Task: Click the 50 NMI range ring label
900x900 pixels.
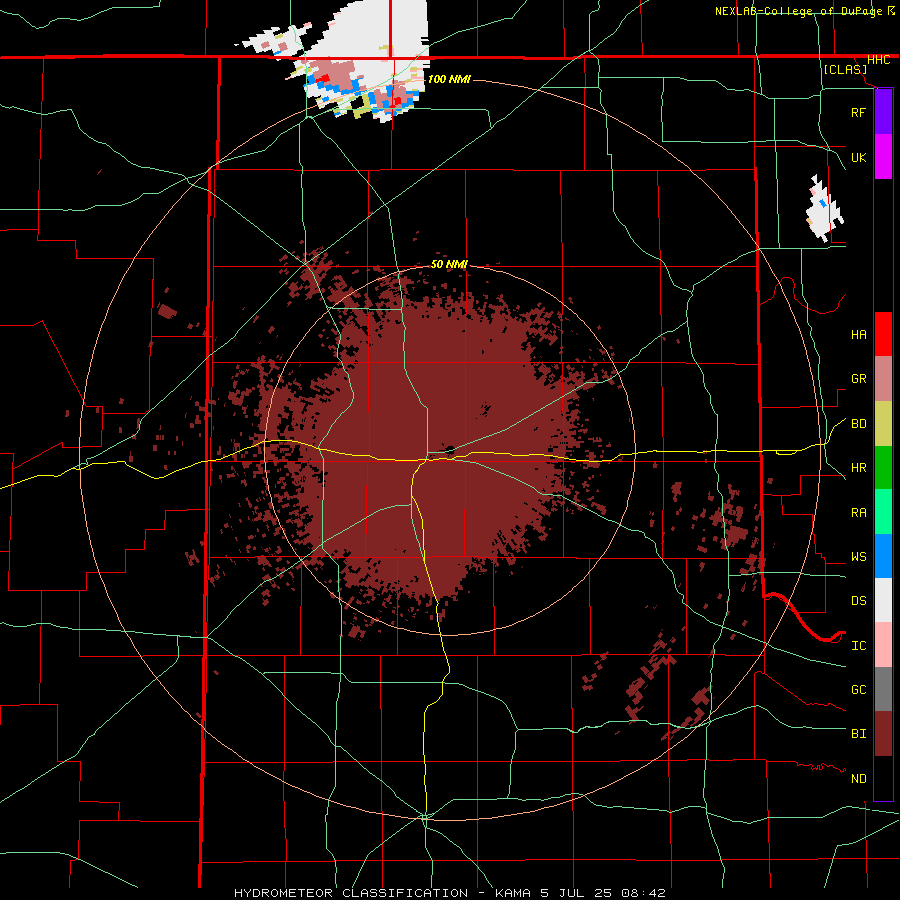Action: (x=449, y=264)
